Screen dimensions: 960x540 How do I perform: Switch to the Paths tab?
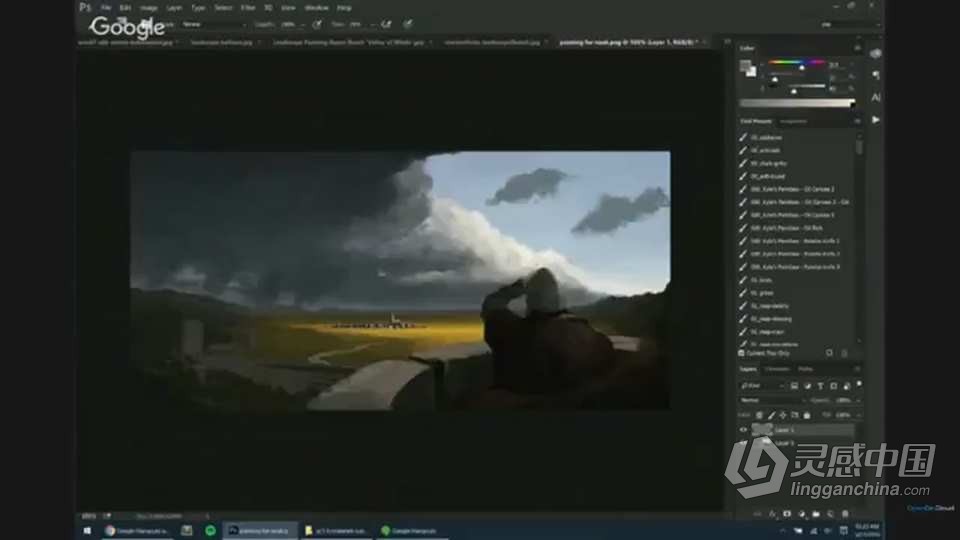[805, 369]
